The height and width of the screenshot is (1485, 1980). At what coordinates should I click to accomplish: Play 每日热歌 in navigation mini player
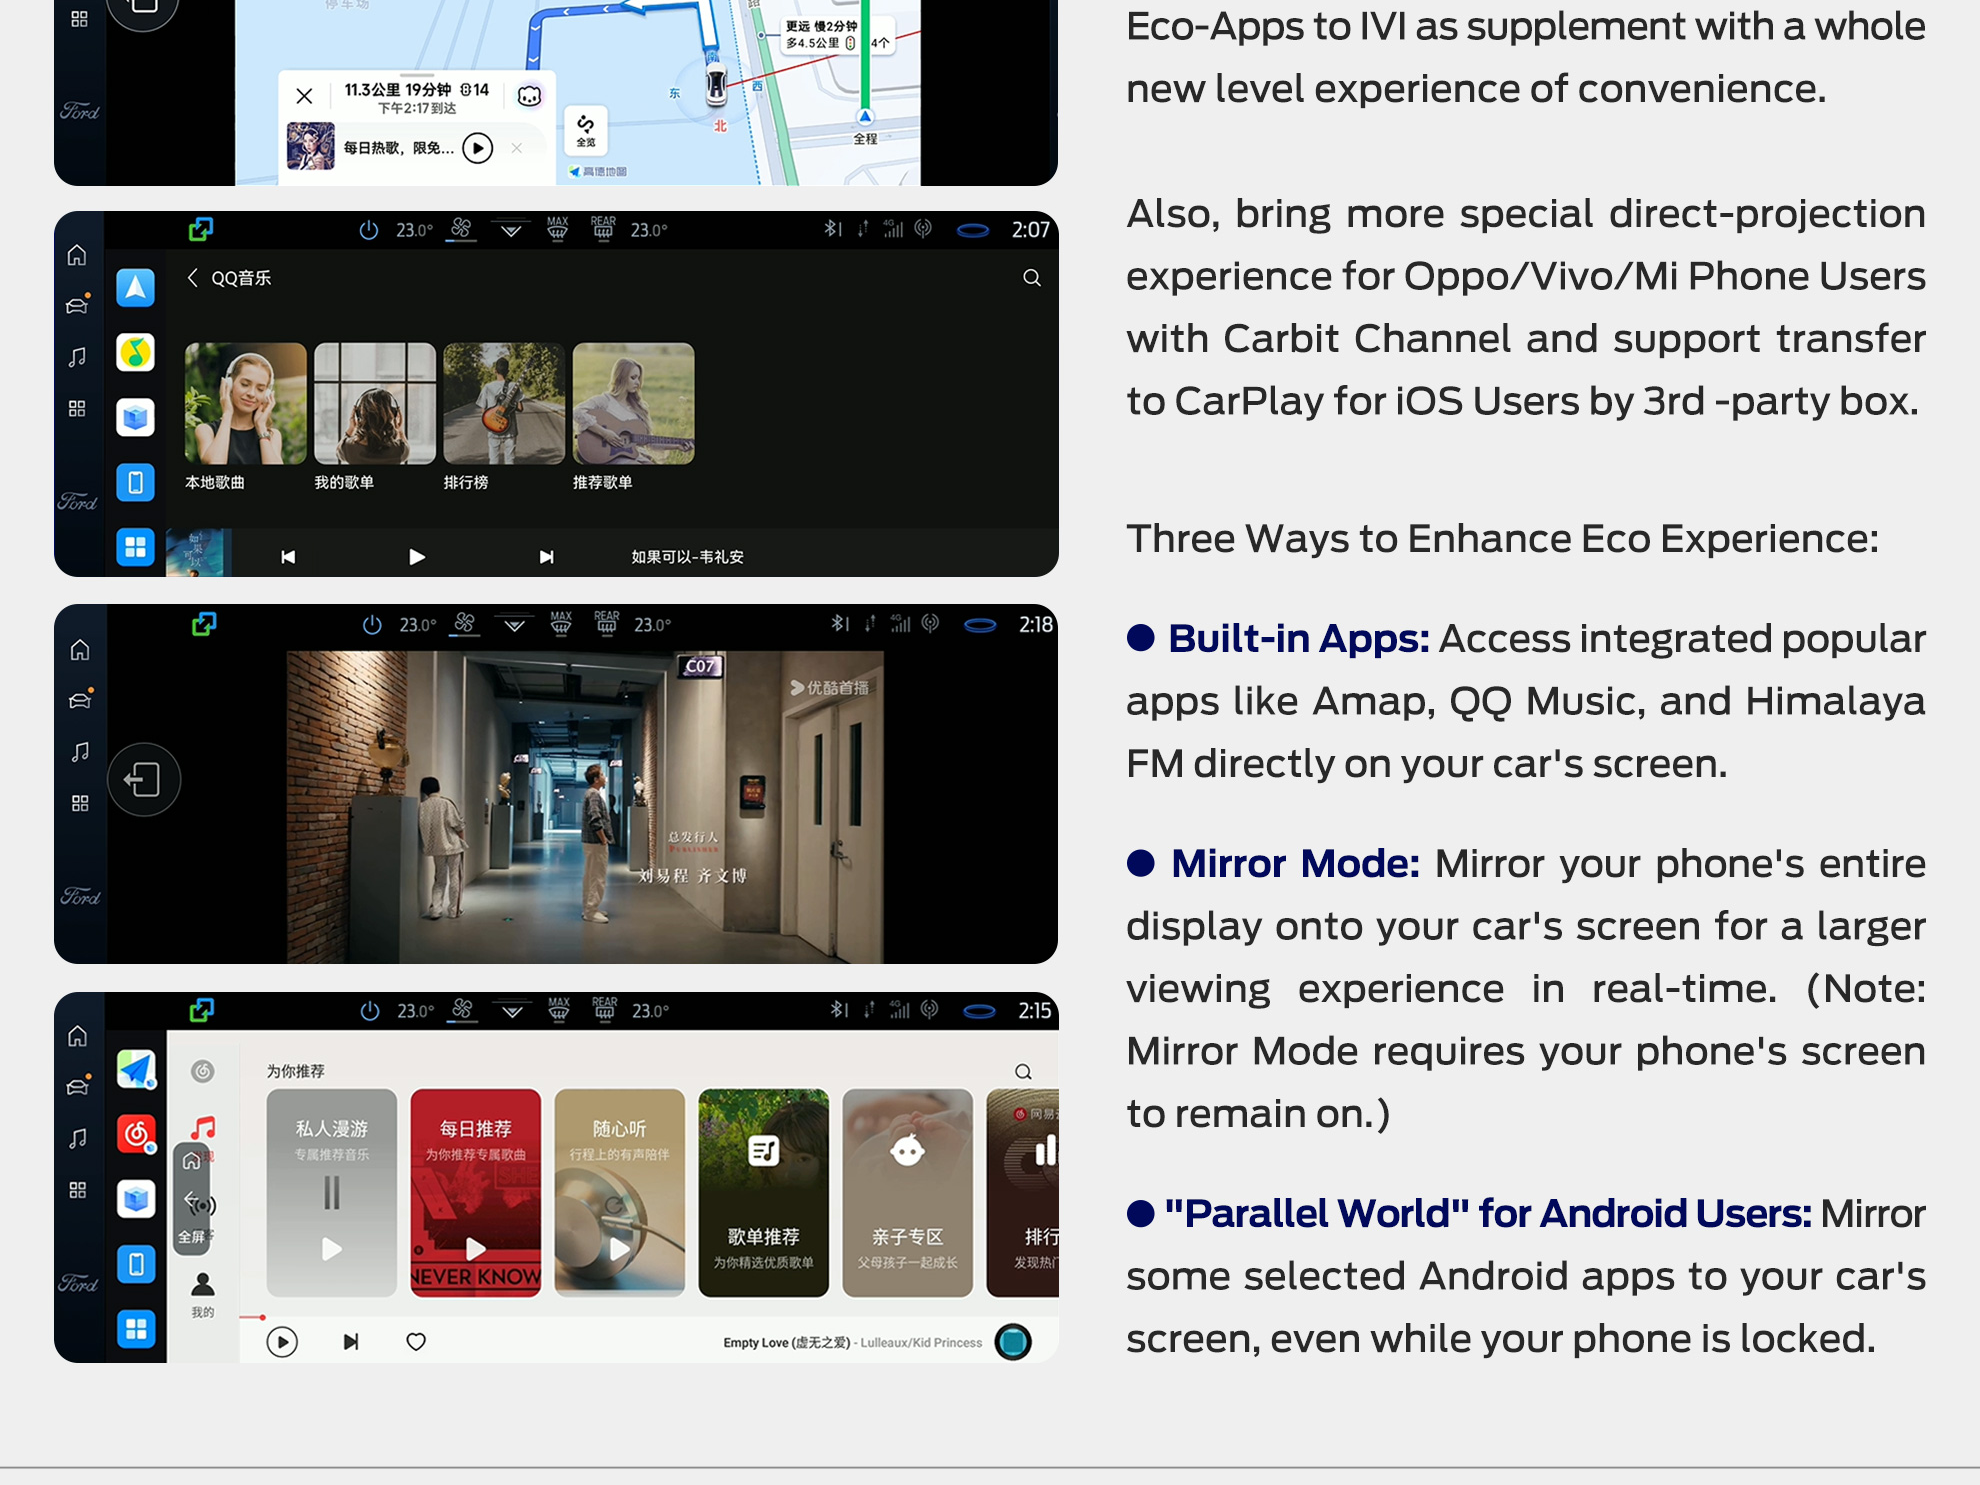(x=478, y=148)
